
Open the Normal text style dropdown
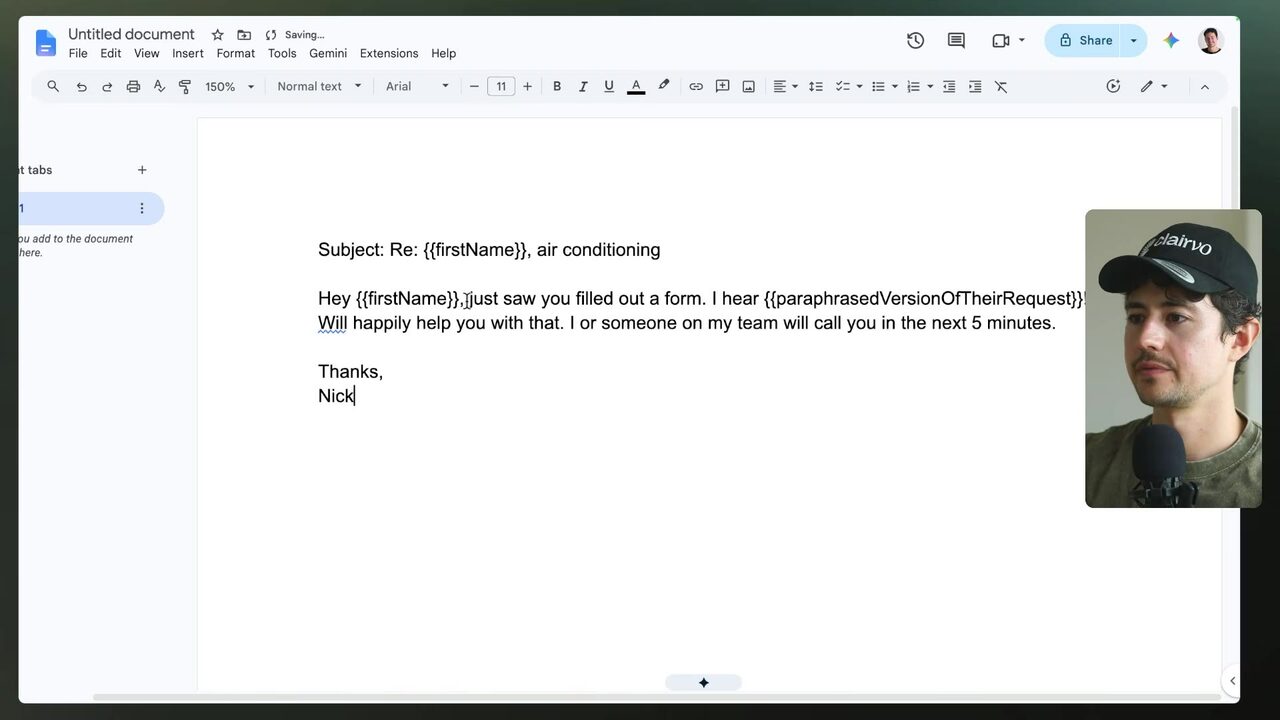click(x=319, y=87)
